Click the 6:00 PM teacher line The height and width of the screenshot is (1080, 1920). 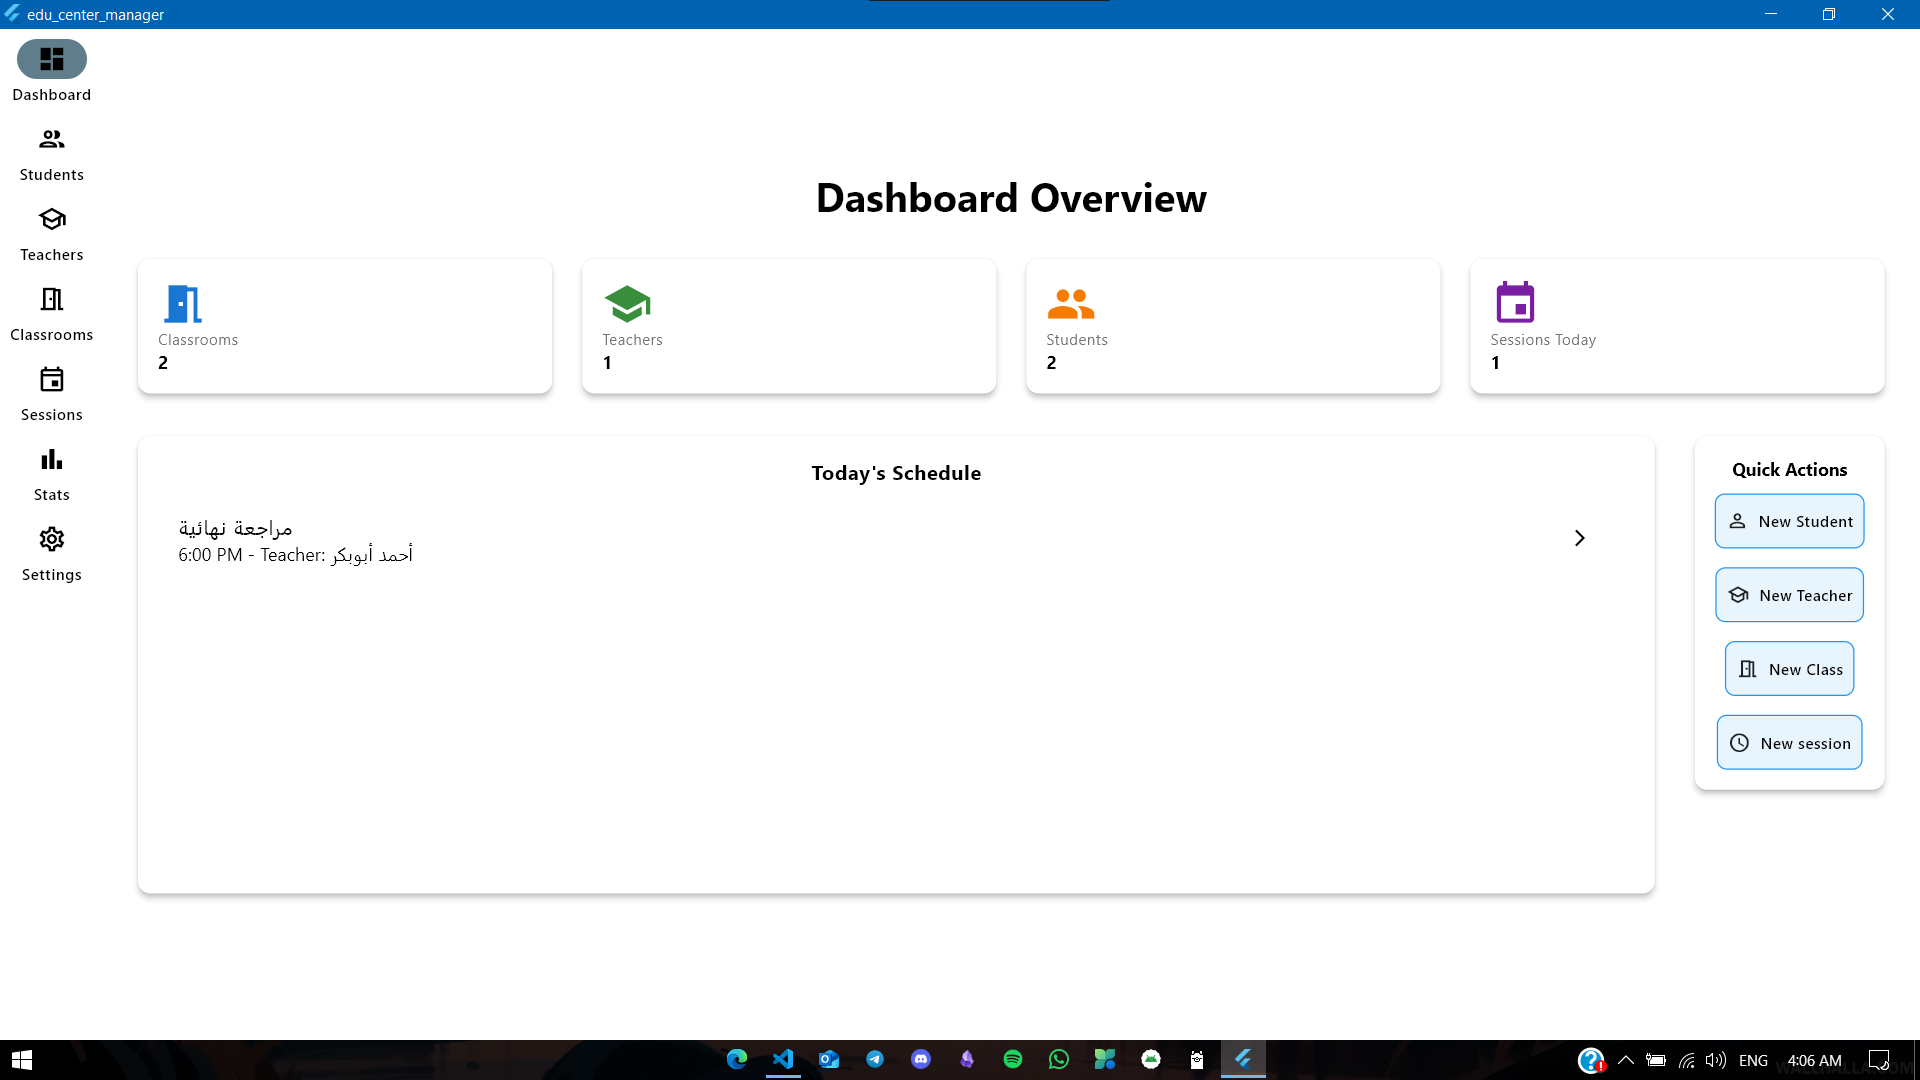click(x=295, y=555)
